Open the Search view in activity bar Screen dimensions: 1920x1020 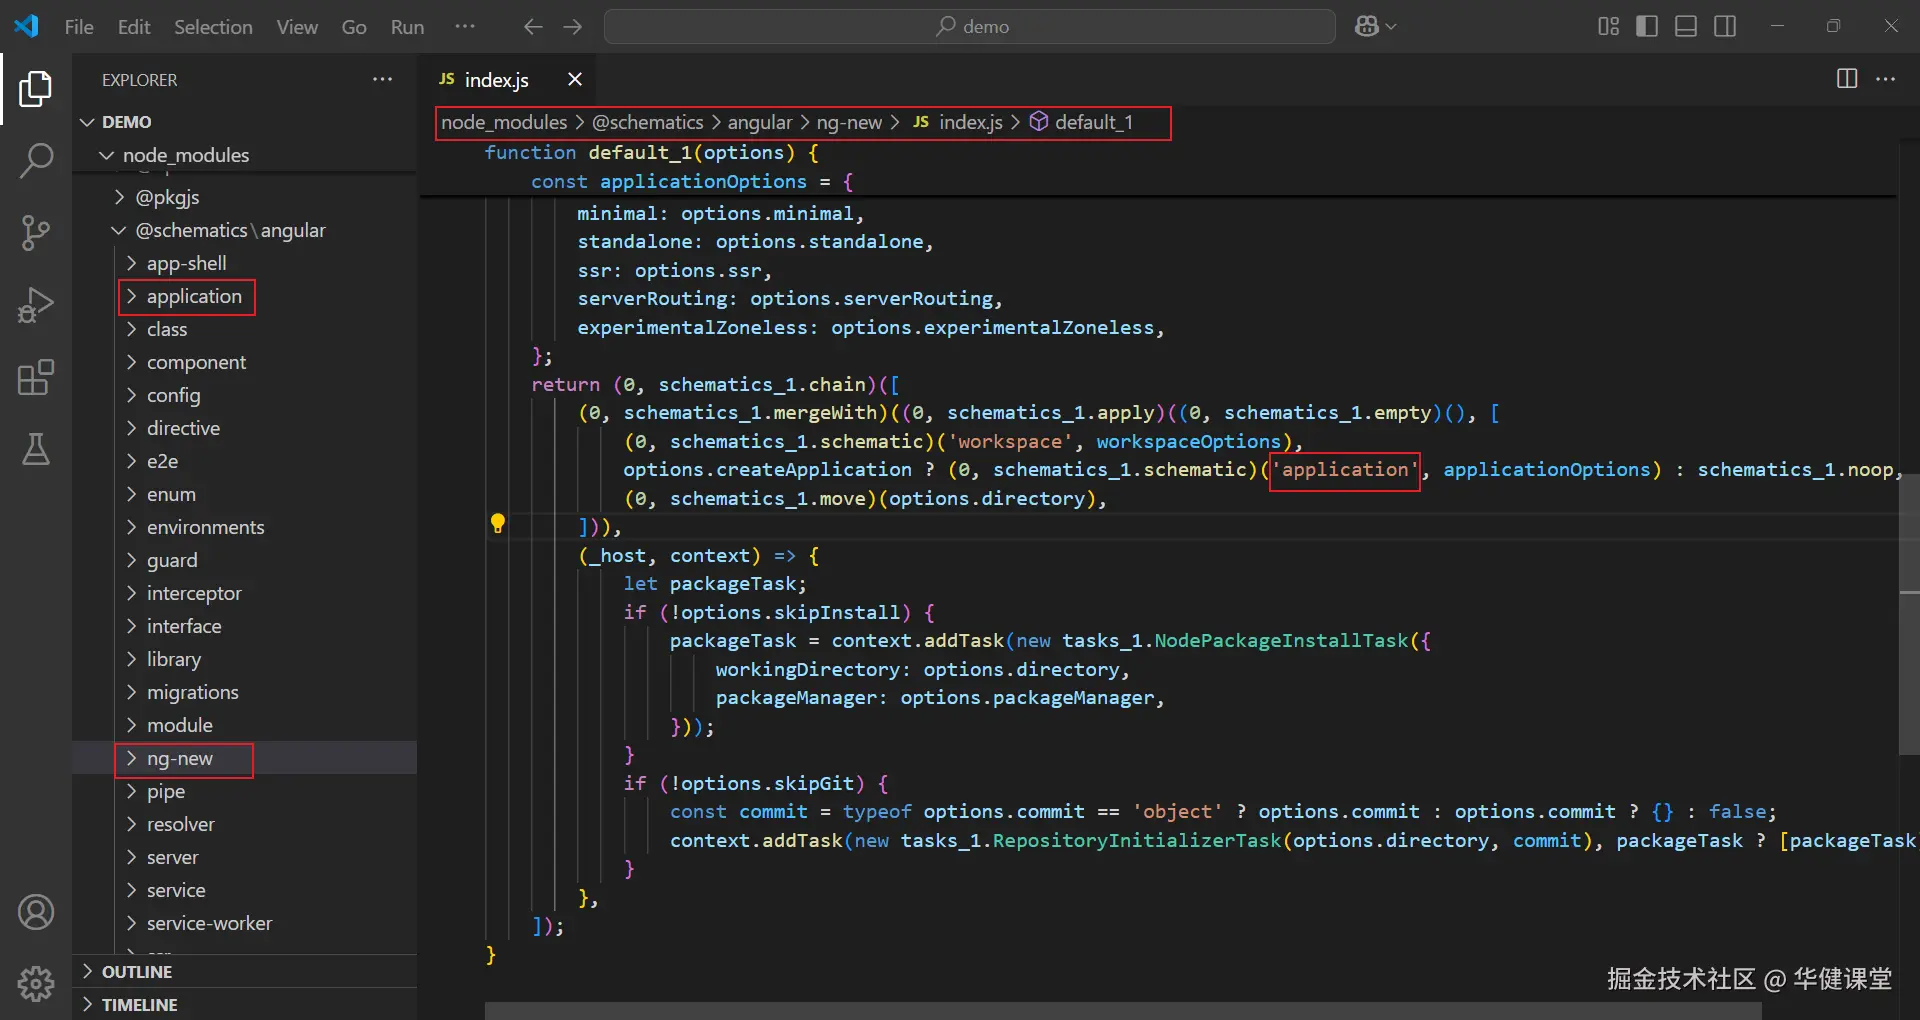point(36,160)
